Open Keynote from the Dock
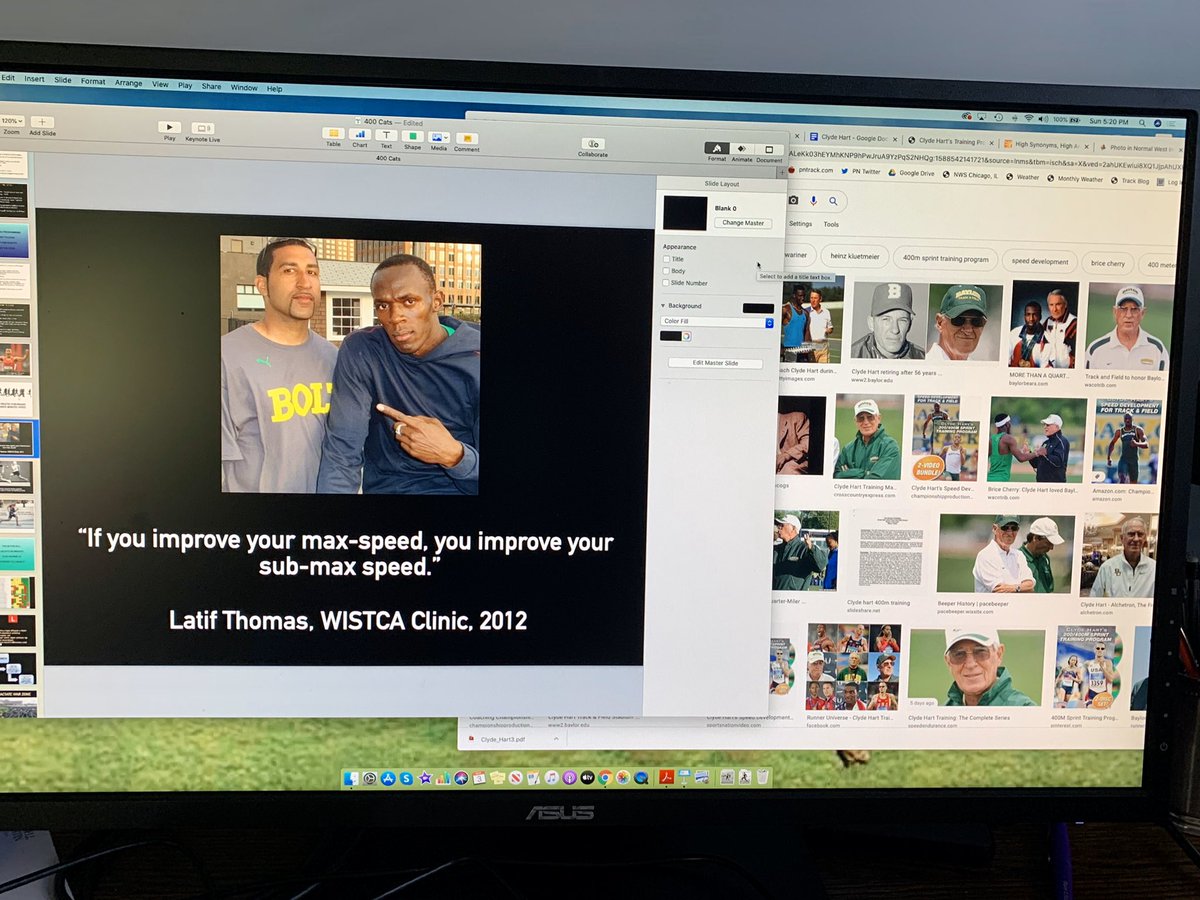The width and height of the screenshot is (1200, 900). tap(684, 777)
